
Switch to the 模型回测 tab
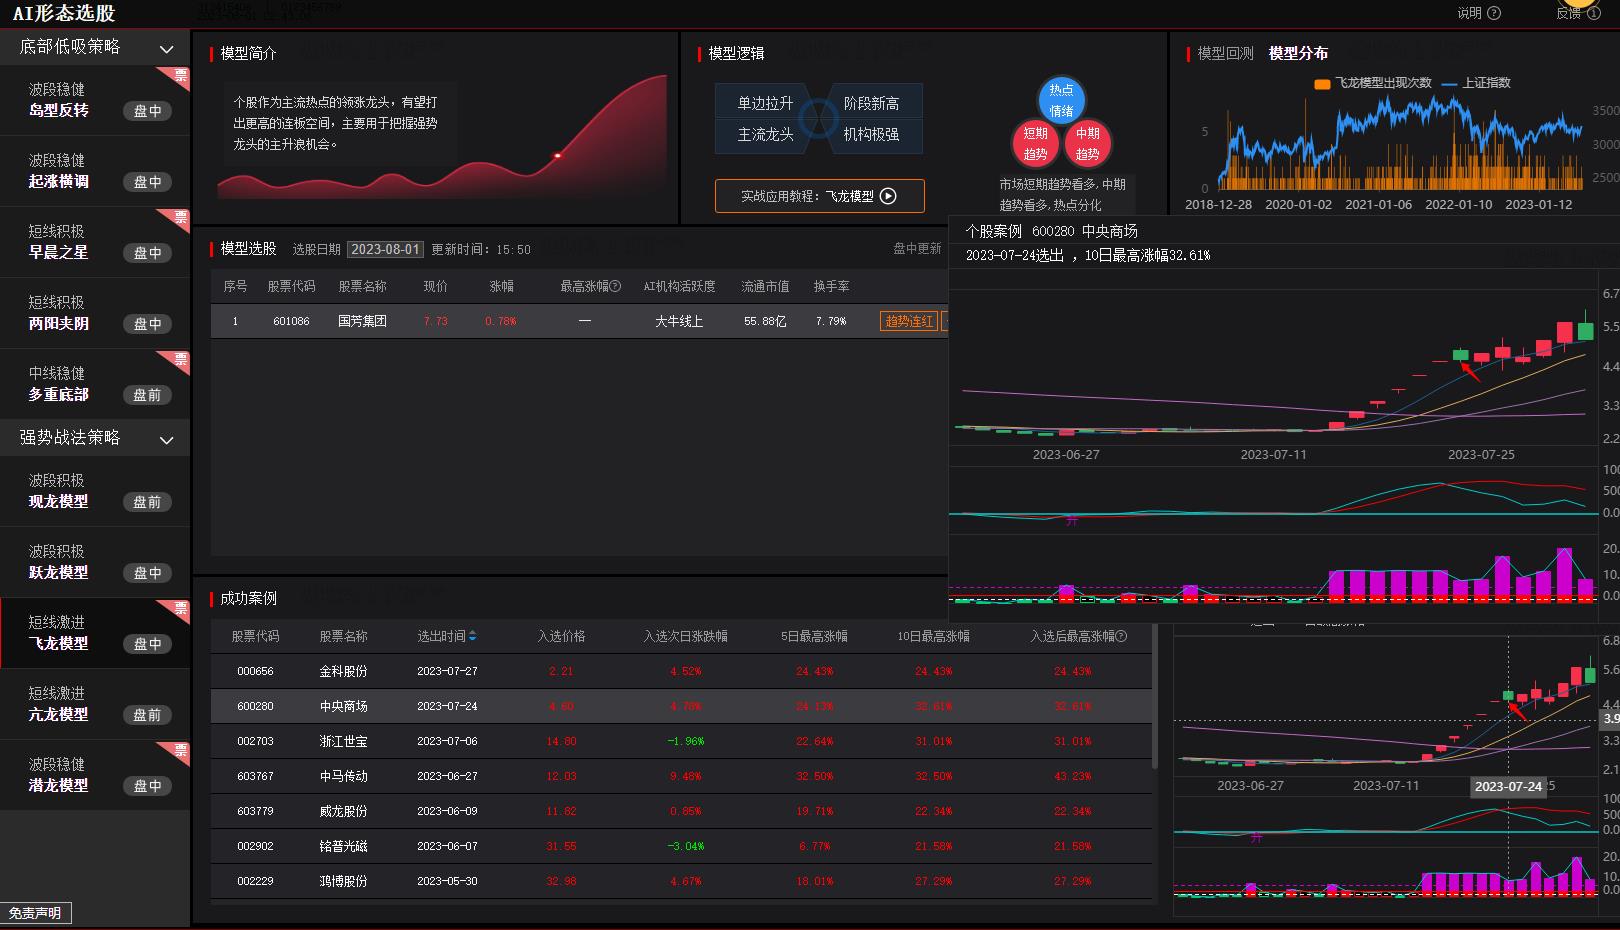pos(1225,53)
